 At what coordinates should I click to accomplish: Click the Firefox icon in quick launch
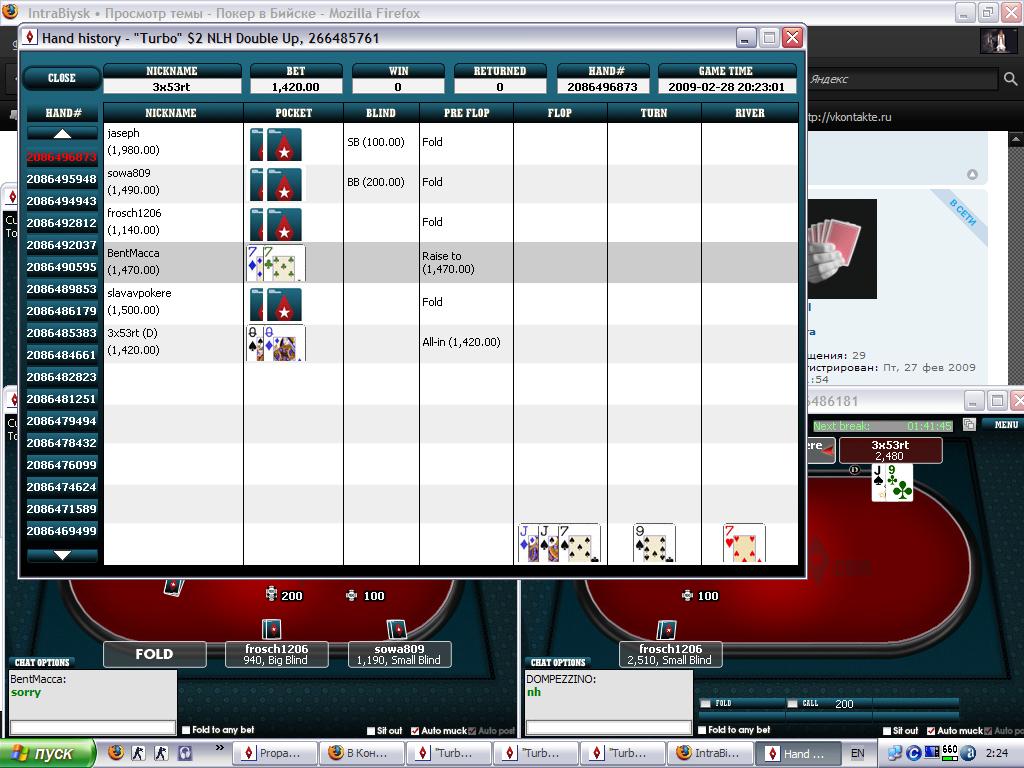coord(116,753)
